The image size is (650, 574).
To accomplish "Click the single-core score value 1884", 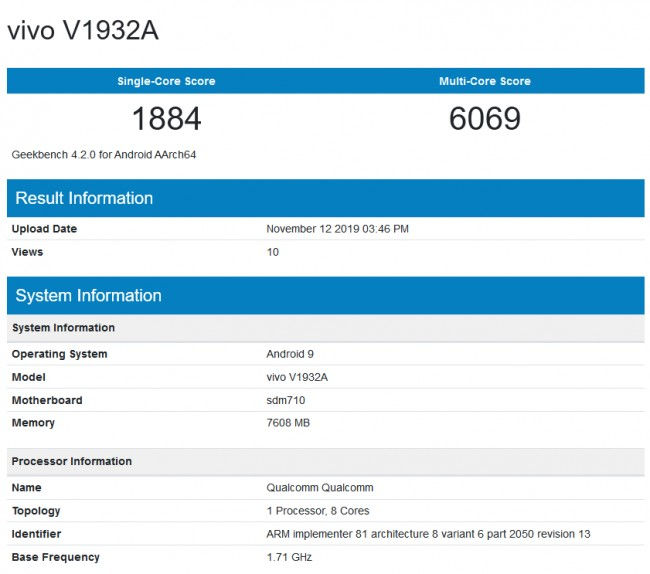I will (166, 119).
